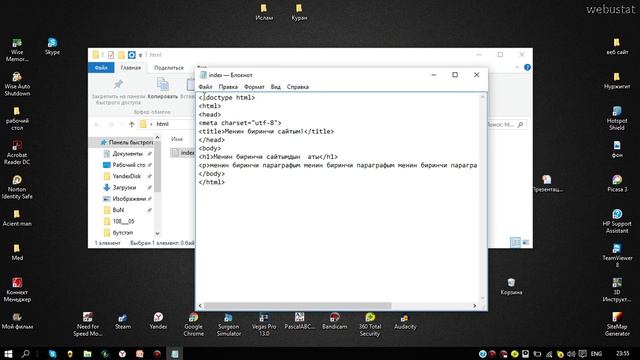This screenshot has height=360, width=640.
Task: Open Wise Memory desktop icon
Action: coord(17,50)
